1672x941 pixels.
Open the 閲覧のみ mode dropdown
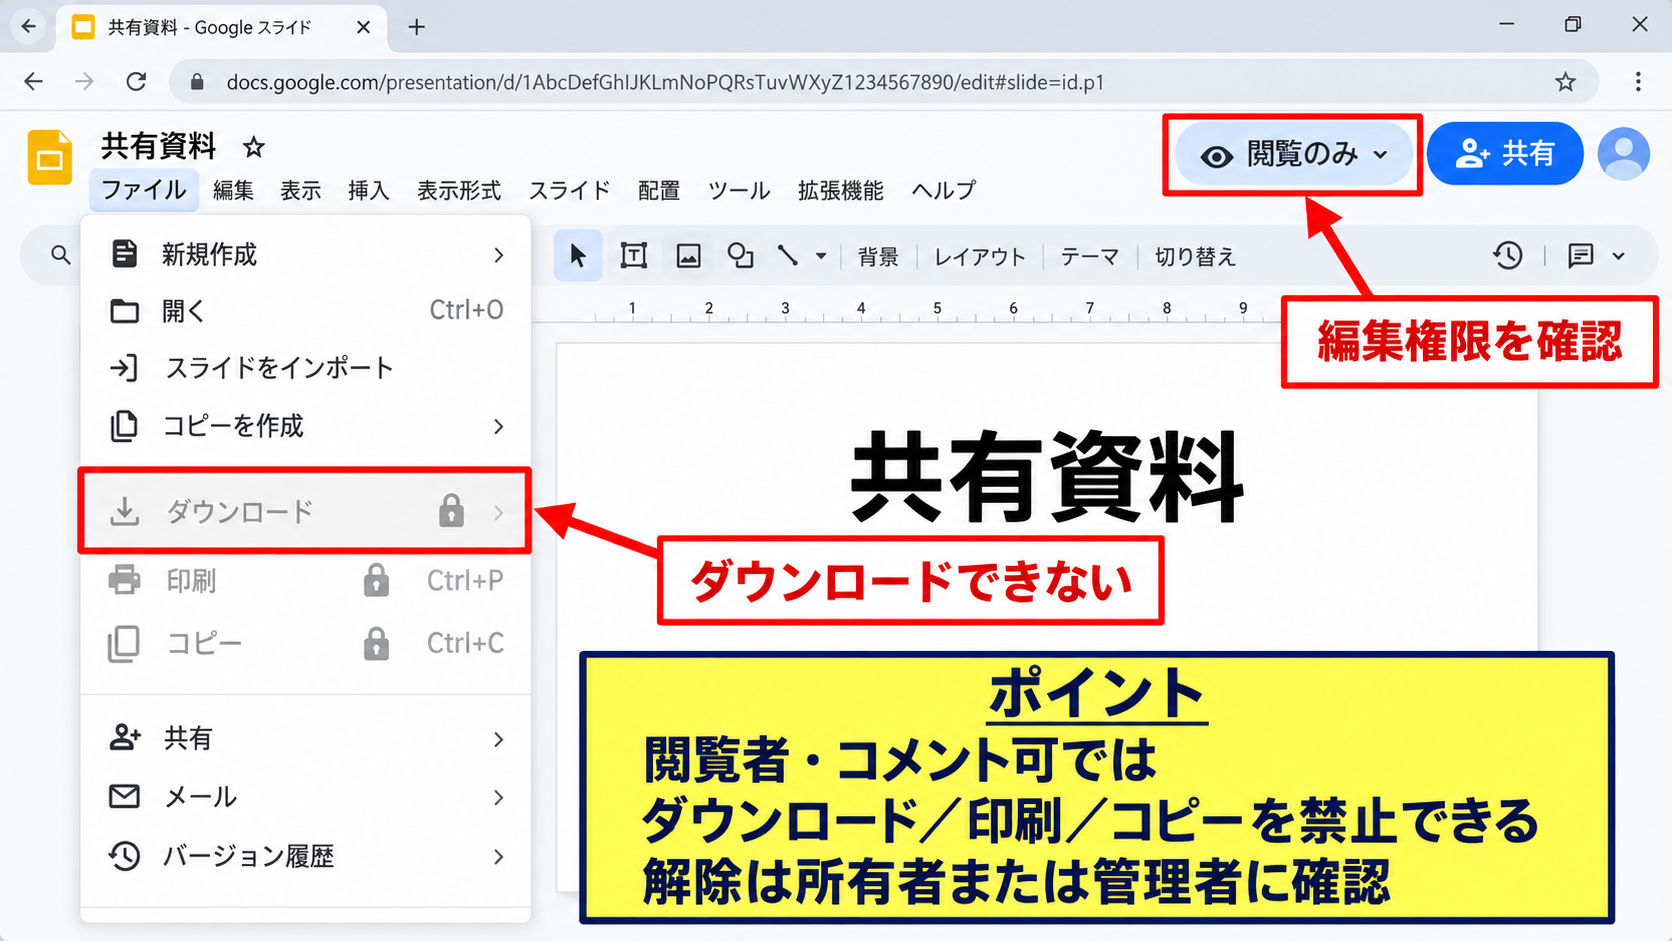click(1292, 155)
